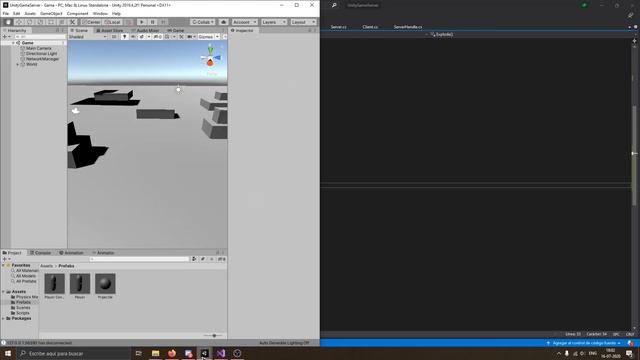Toggle hidden objects visibility count
The image size is (640, 360).
coord(157,37)
